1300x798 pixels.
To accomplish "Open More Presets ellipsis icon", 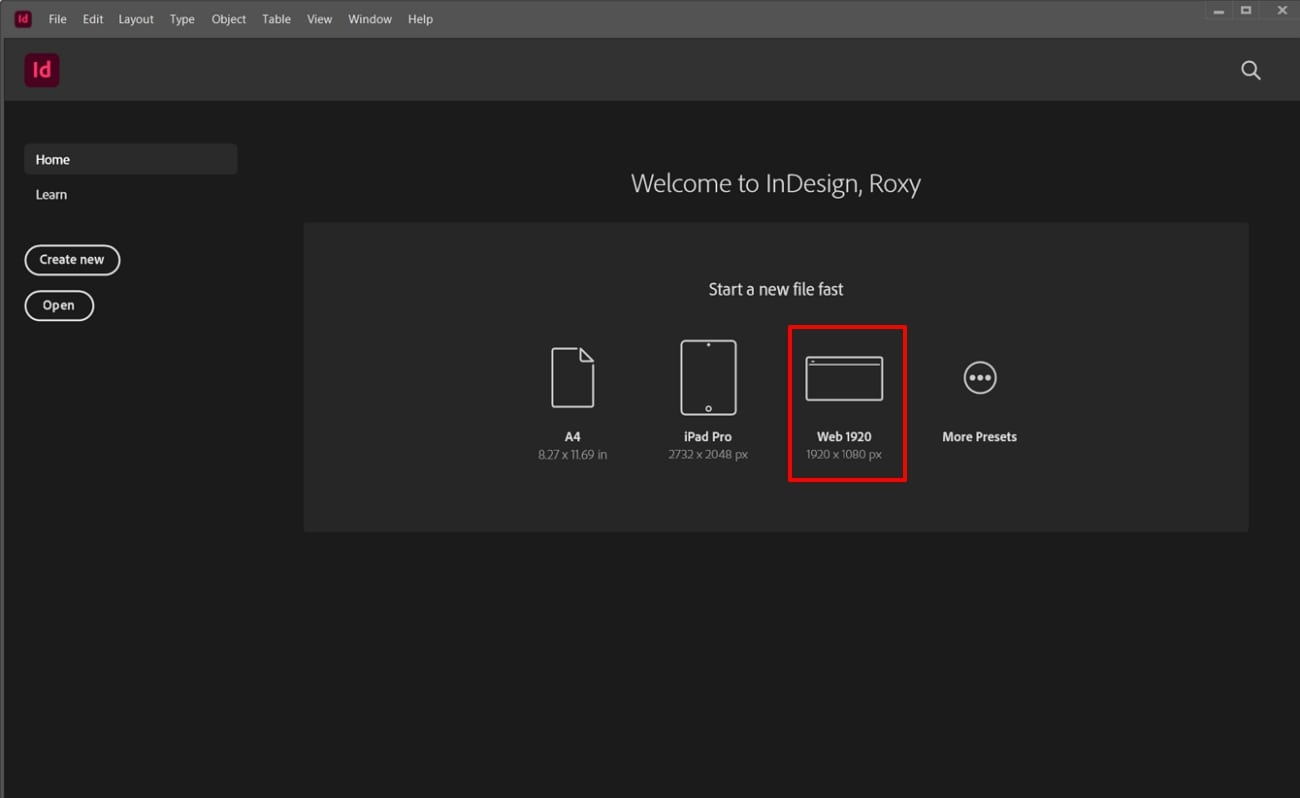I will [980, 378].
